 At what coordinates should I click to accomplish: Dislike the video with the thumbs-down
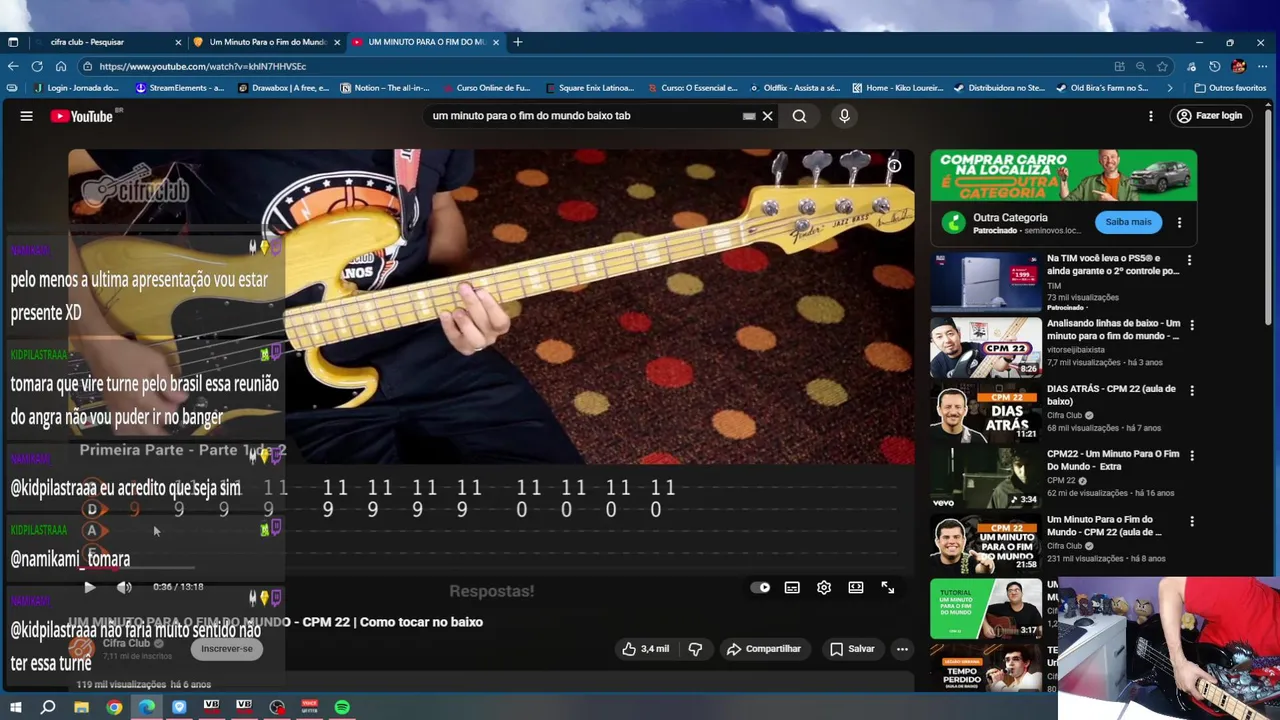(695, 649)
